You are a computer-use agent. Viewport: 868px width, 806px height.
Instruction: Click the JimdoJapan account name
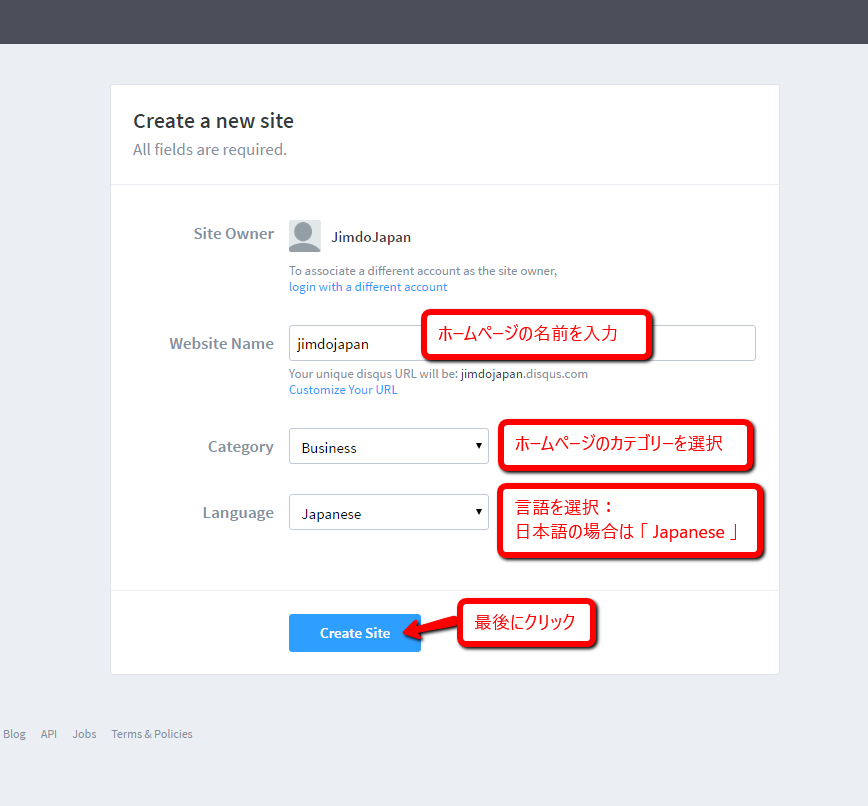click(371, 236)
